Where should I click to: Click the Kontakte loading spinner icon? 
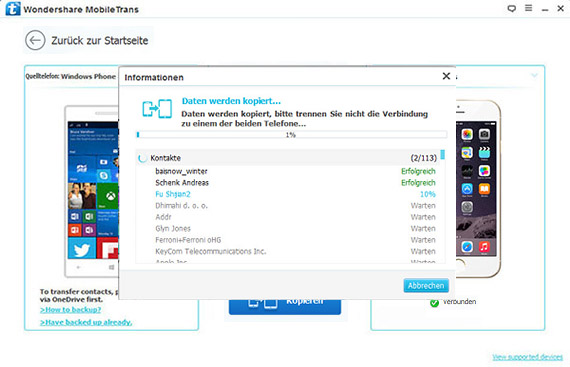coord(142,158)
